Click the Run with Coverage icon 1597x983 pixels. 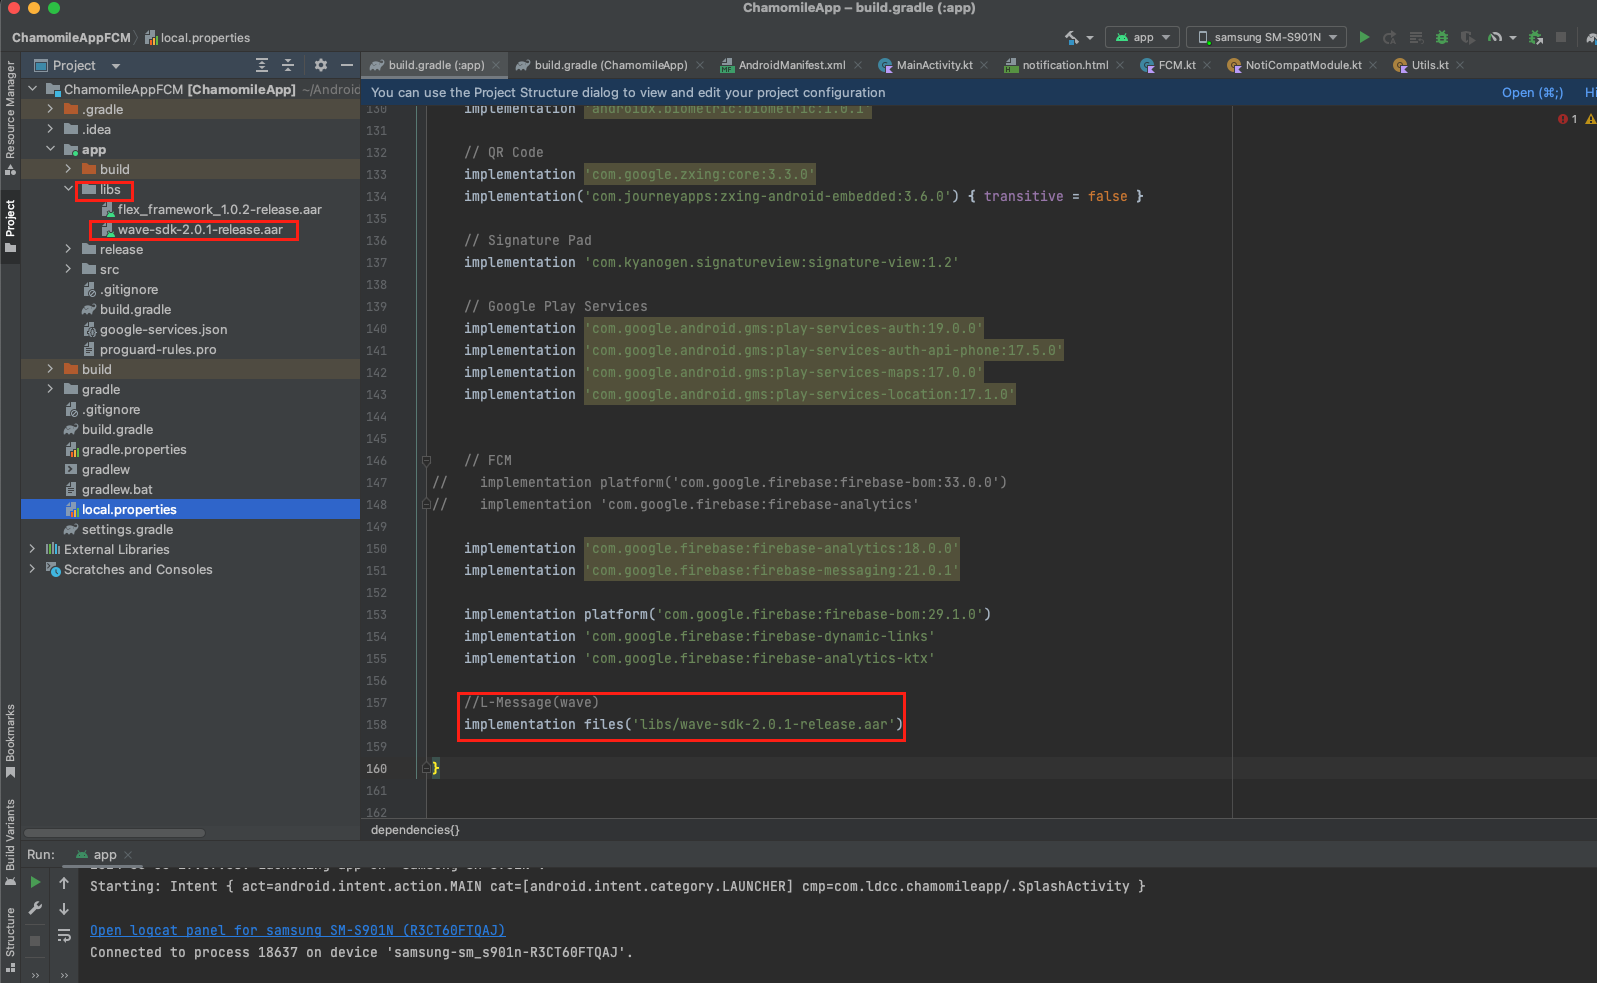point(1468,37)
